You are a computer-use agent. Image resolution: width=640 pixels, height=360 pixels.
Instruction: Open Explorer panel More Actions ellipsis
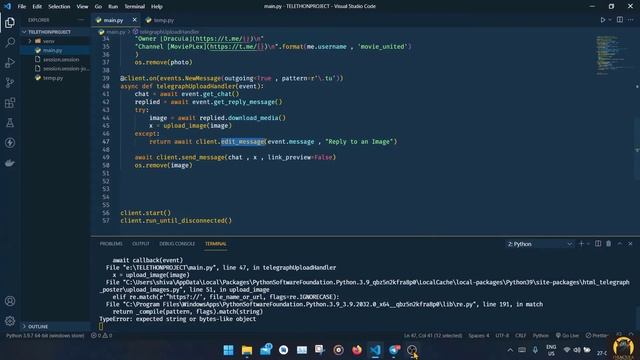81,20
